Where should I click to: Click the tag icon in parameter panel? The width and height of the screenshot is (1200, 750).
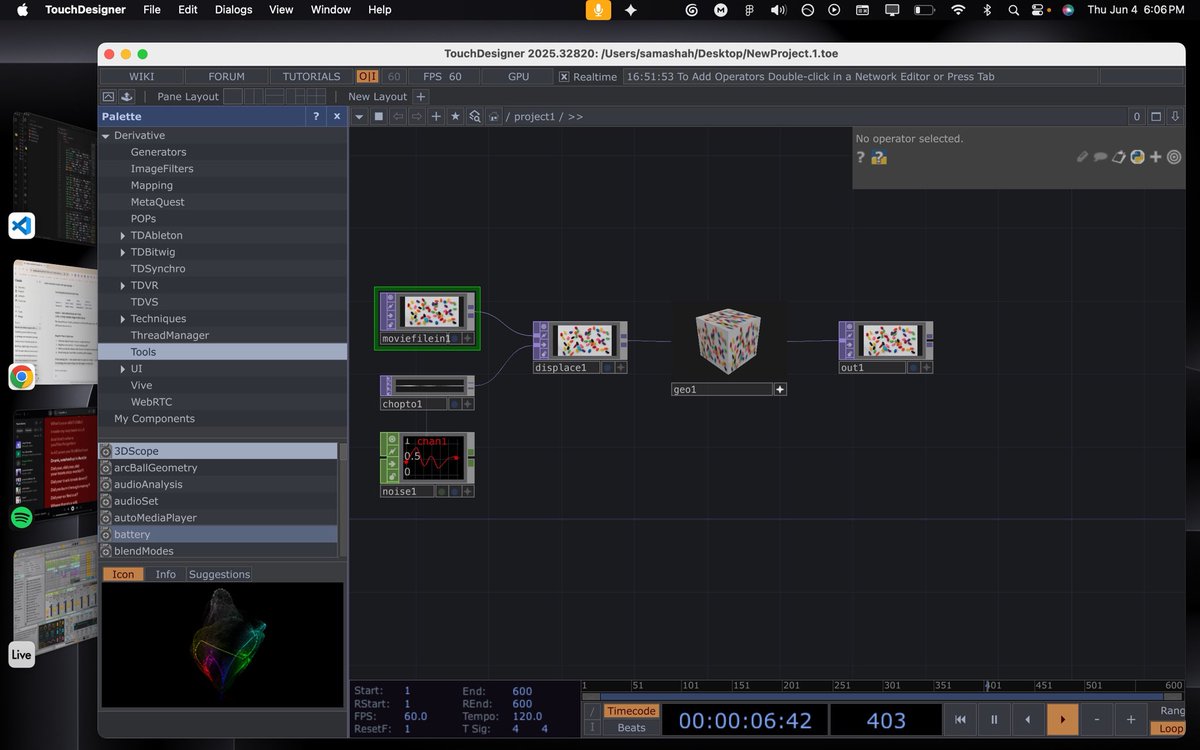point(1119,157)
